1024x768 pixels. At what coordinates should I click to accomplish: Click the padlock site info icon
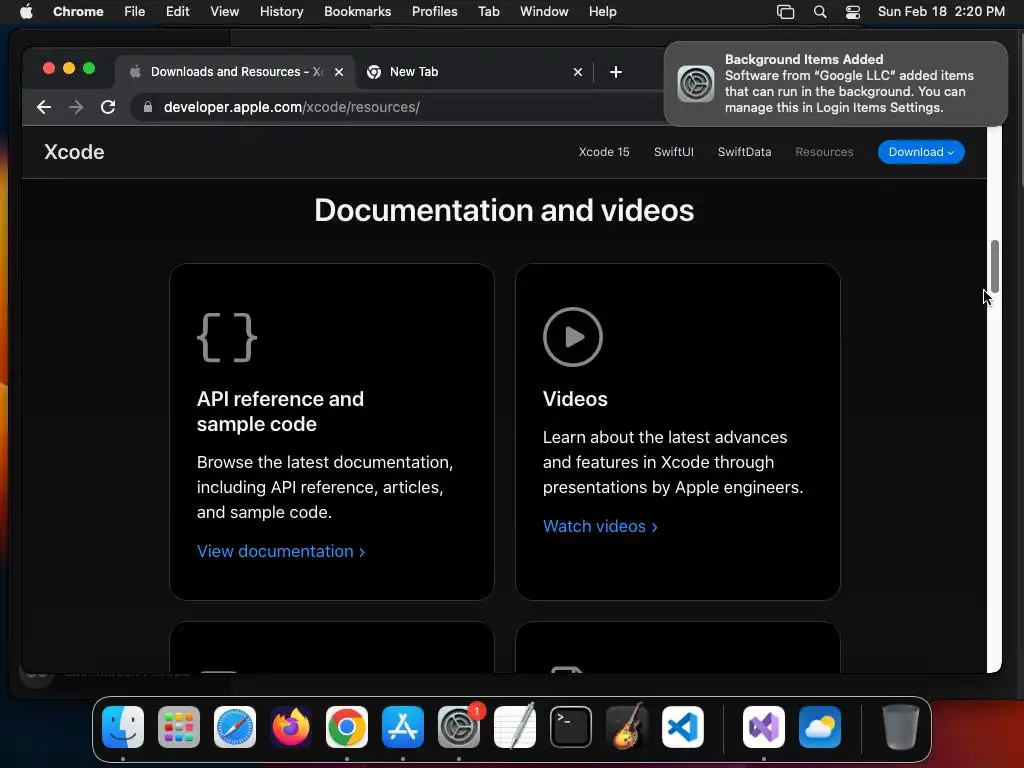pos(148,107)
